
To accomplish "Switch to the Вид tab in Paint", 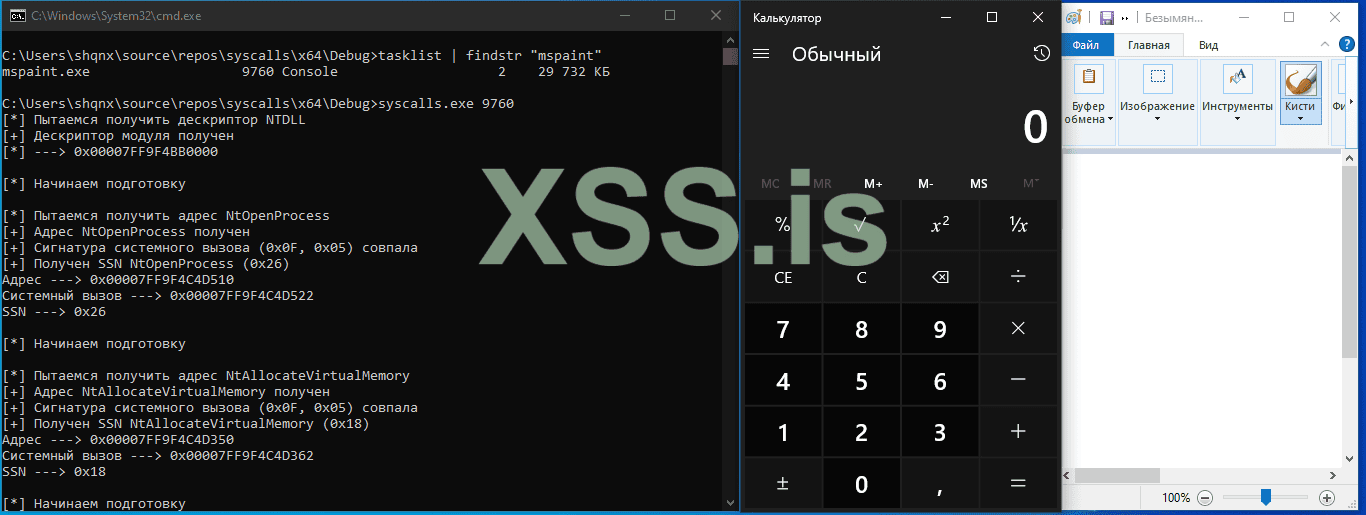I will pos(1208,45).
